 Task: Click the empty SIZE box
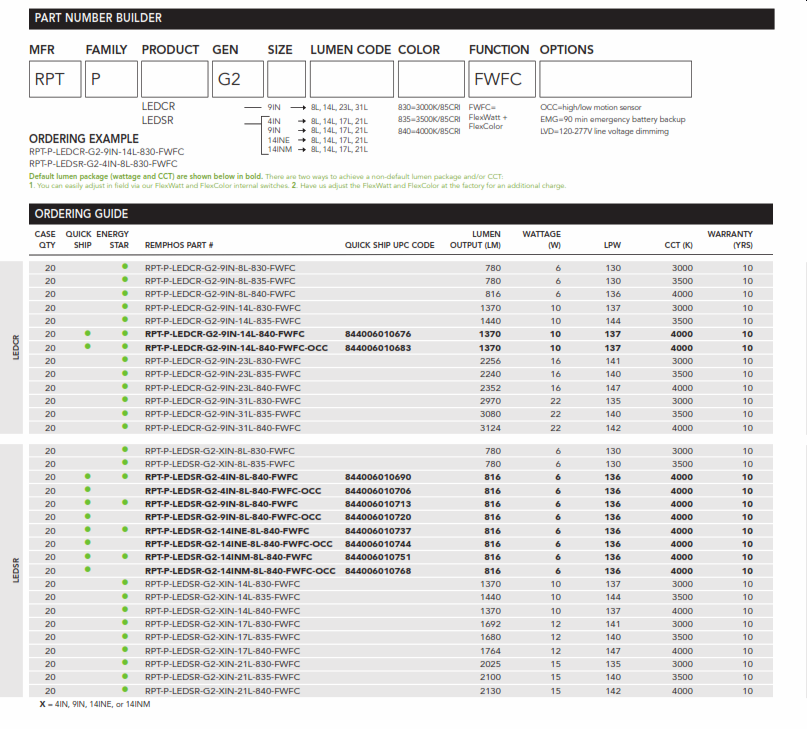coord(286,79)
